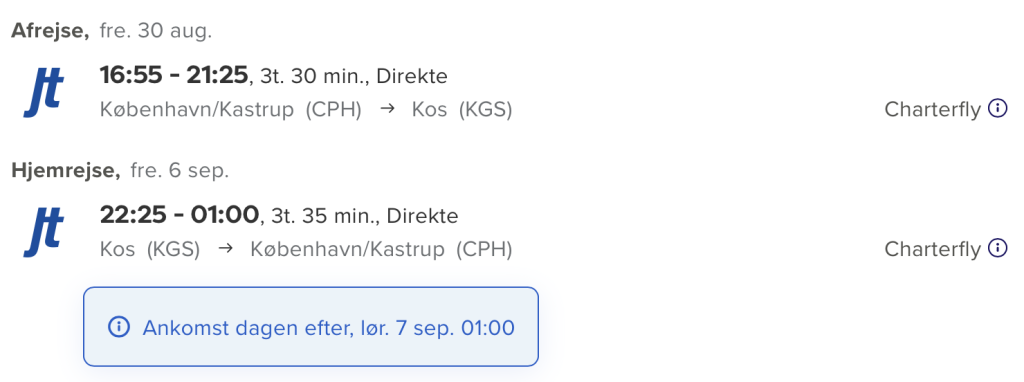Click the outbound Charterfly label
The image size is (1024, 382).
pos(933,110)
